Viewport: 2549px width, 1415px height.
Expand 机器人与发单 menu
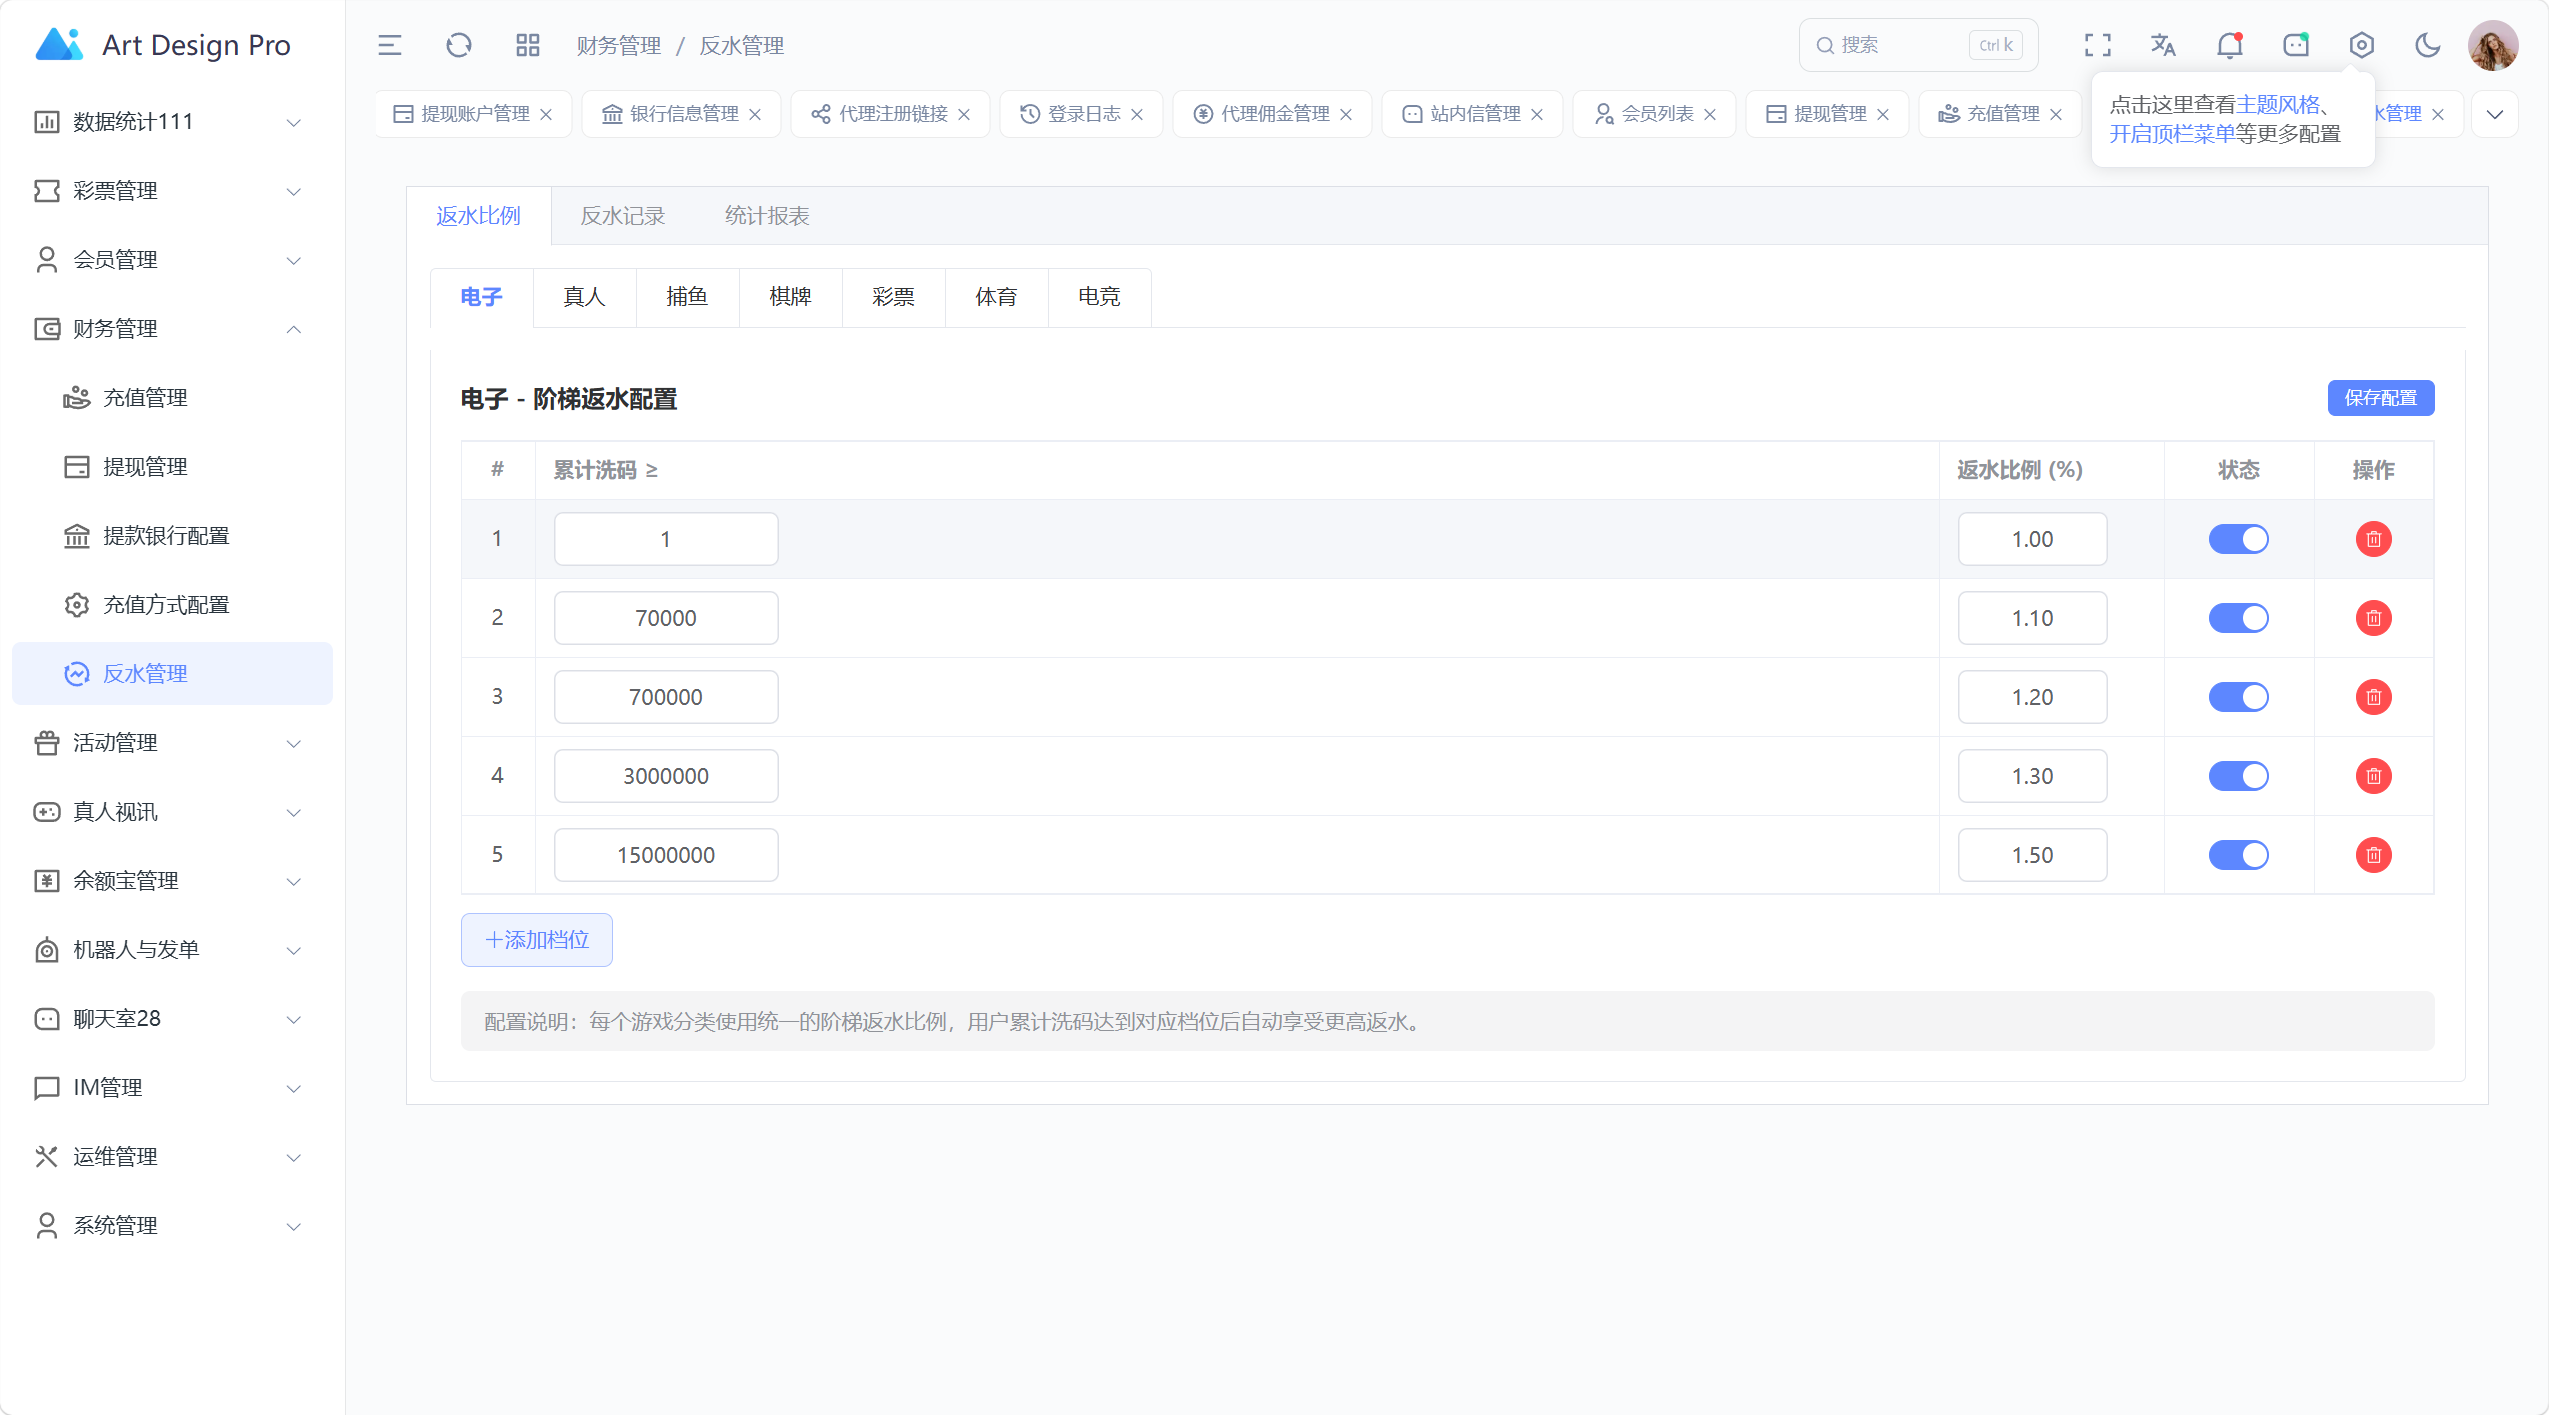172,950
